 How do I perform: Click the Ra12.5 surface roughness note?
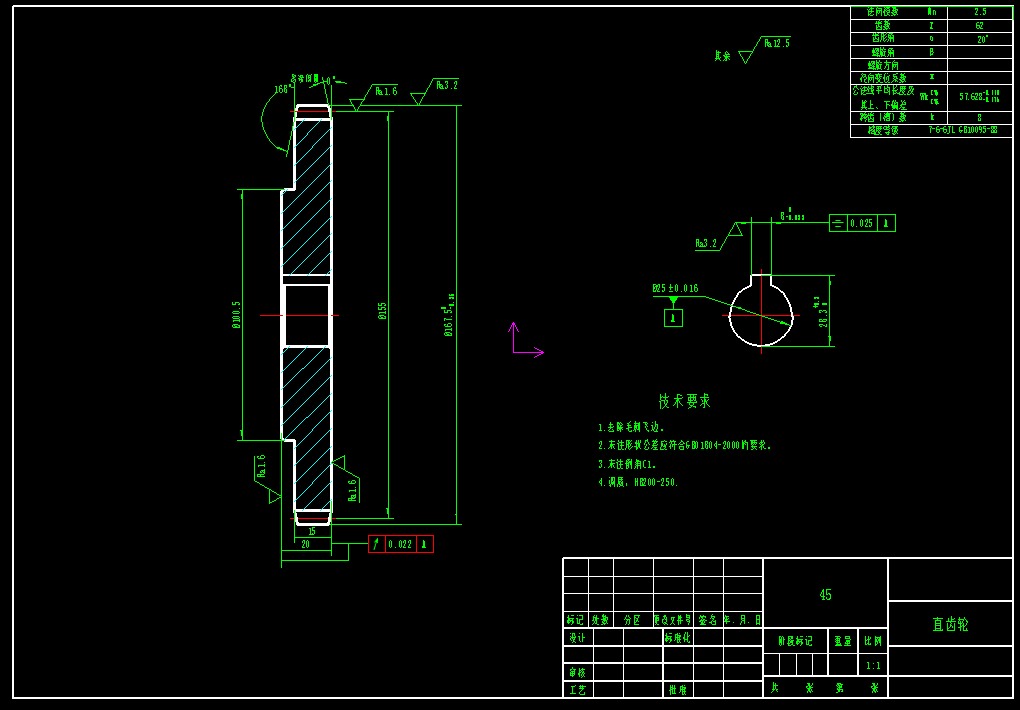click(x=777, y=43)
